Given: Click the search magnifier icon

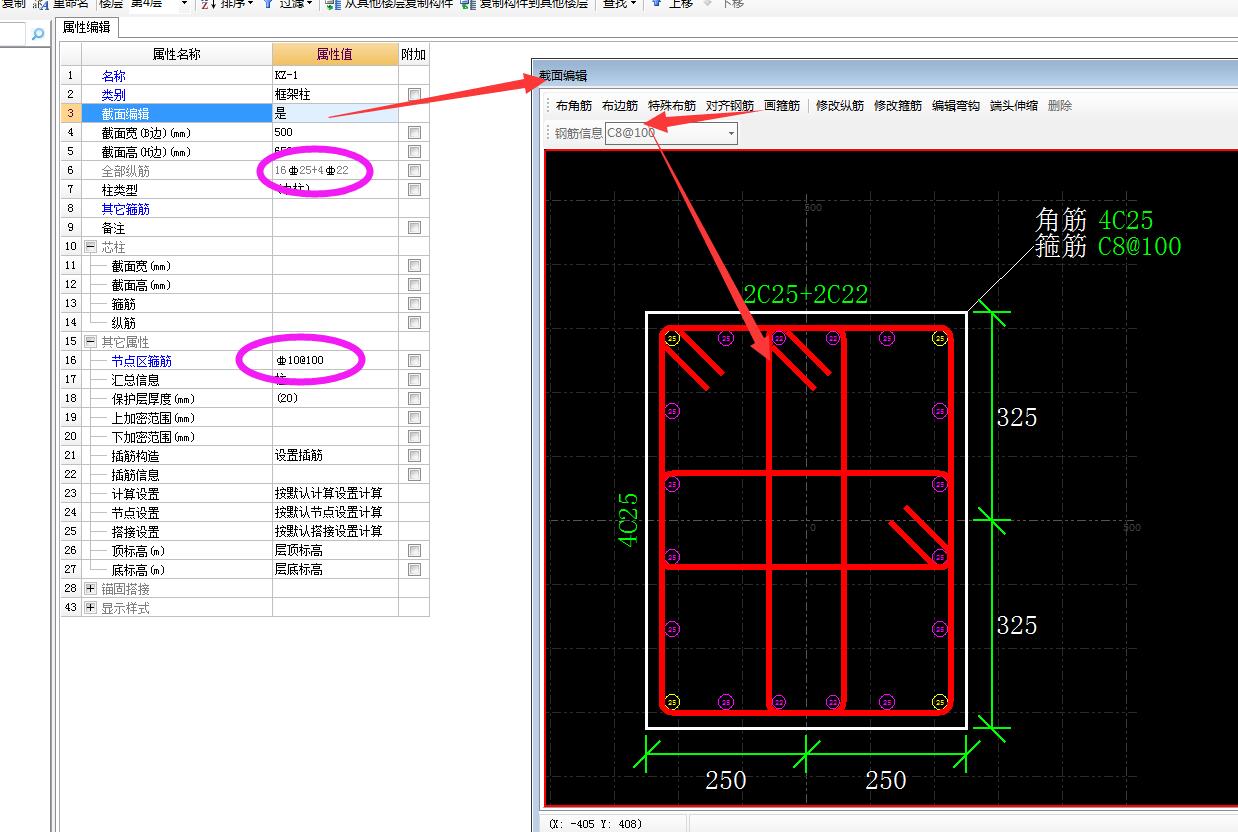Looking at the screenshot, I should (38, 35).
